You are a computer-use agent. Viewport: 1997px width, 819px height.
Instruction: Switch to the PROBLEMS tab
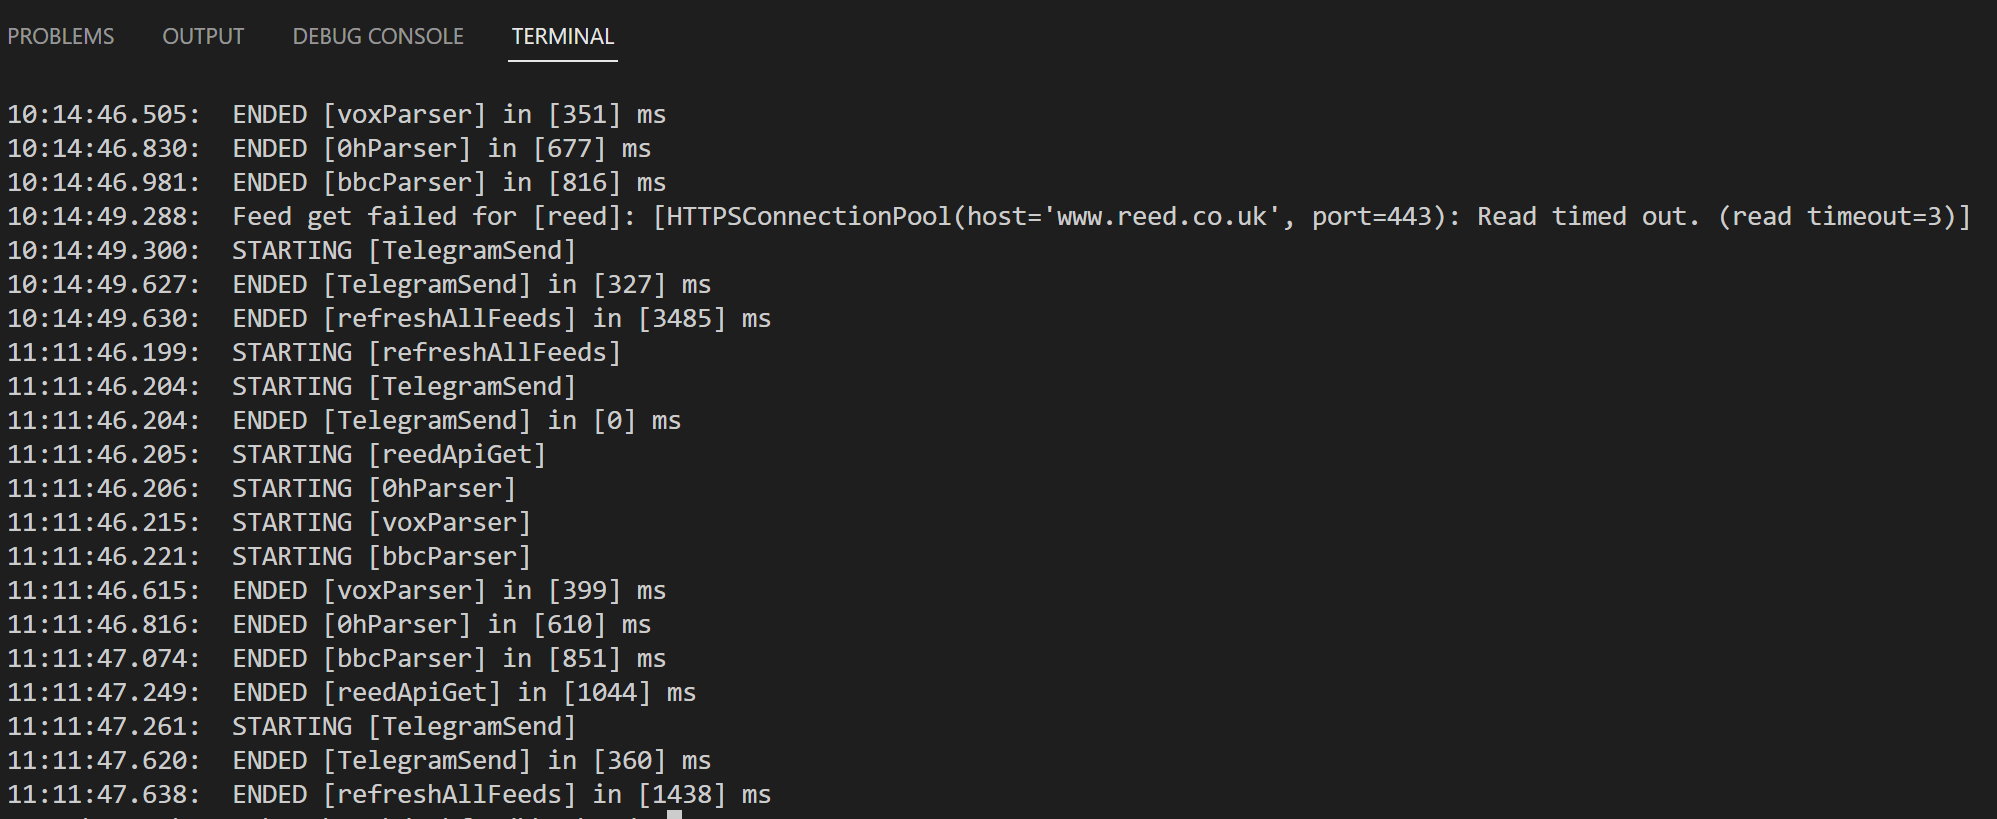(61, 37)
